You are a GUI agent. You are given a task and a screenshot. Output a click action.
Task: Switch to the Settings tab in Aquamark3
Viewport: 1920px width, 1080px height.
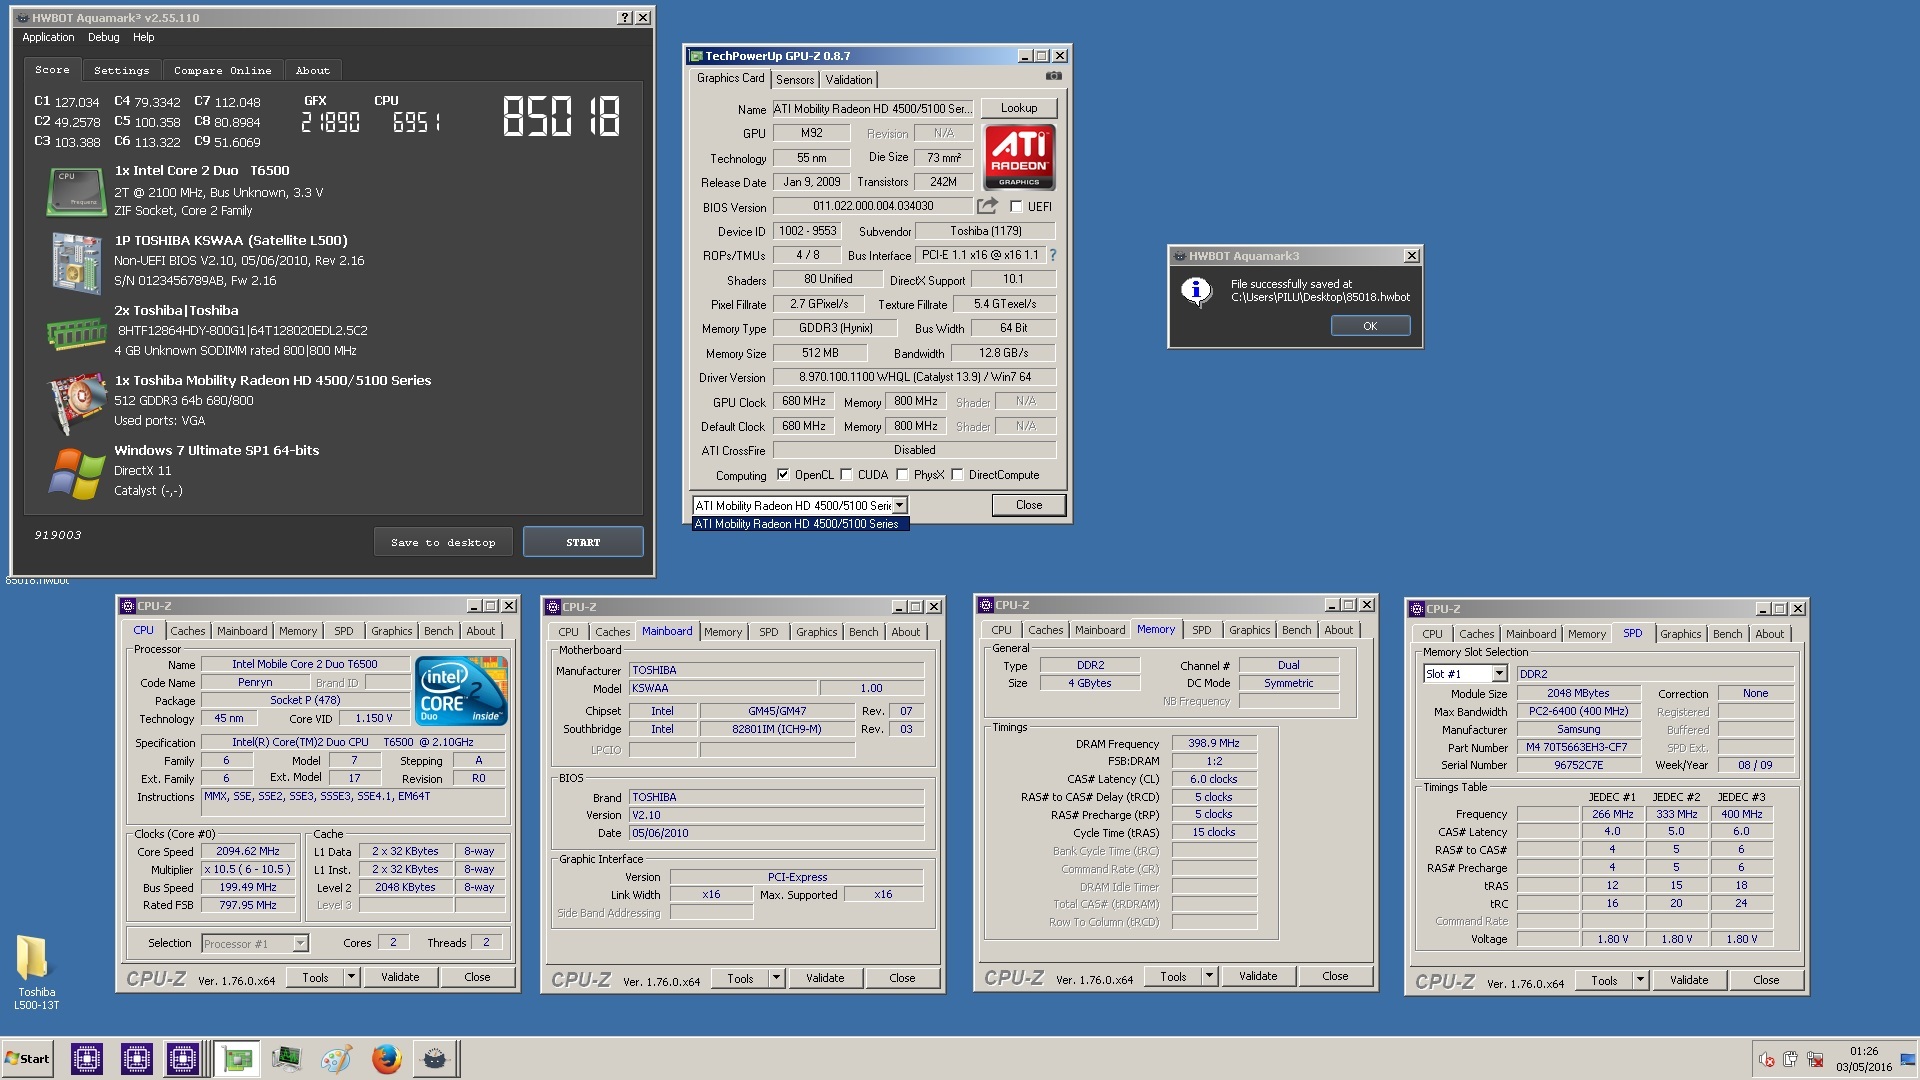click(121, 71)
